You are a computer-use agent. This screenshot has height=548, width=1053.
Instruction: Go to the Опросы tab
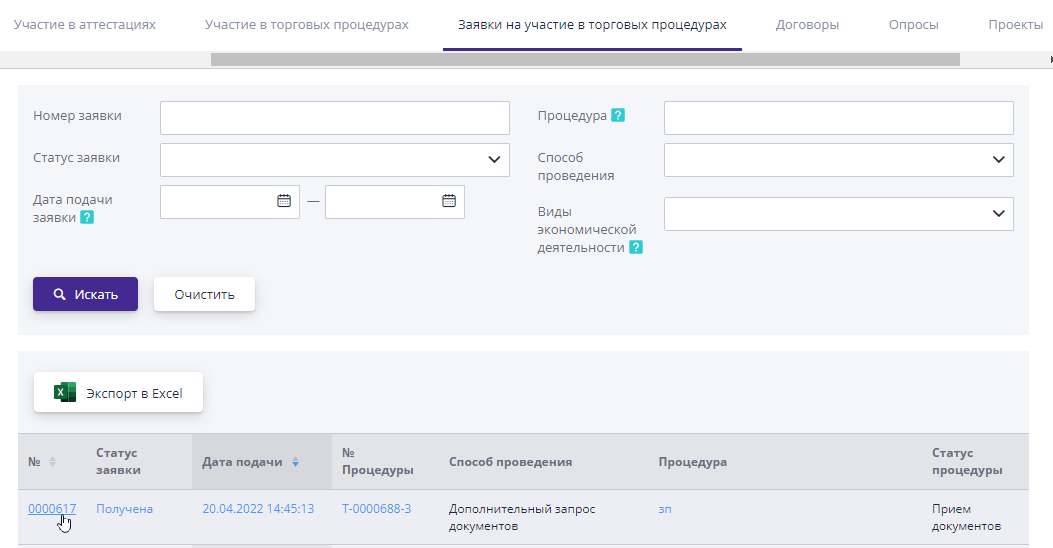point(913,25)
